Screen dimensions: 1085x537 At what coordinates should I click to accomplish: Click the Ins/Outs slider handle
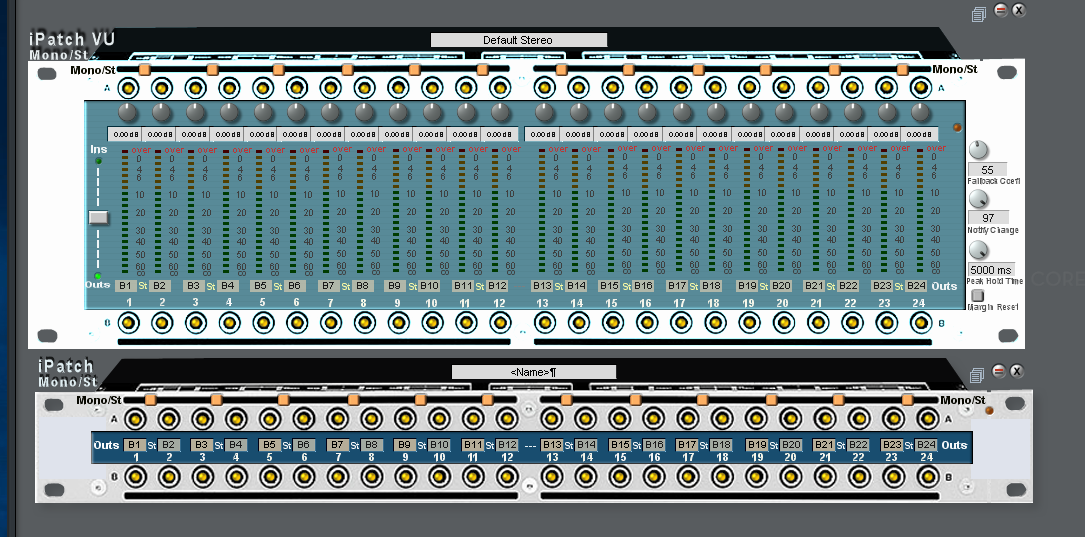point(99,217)
